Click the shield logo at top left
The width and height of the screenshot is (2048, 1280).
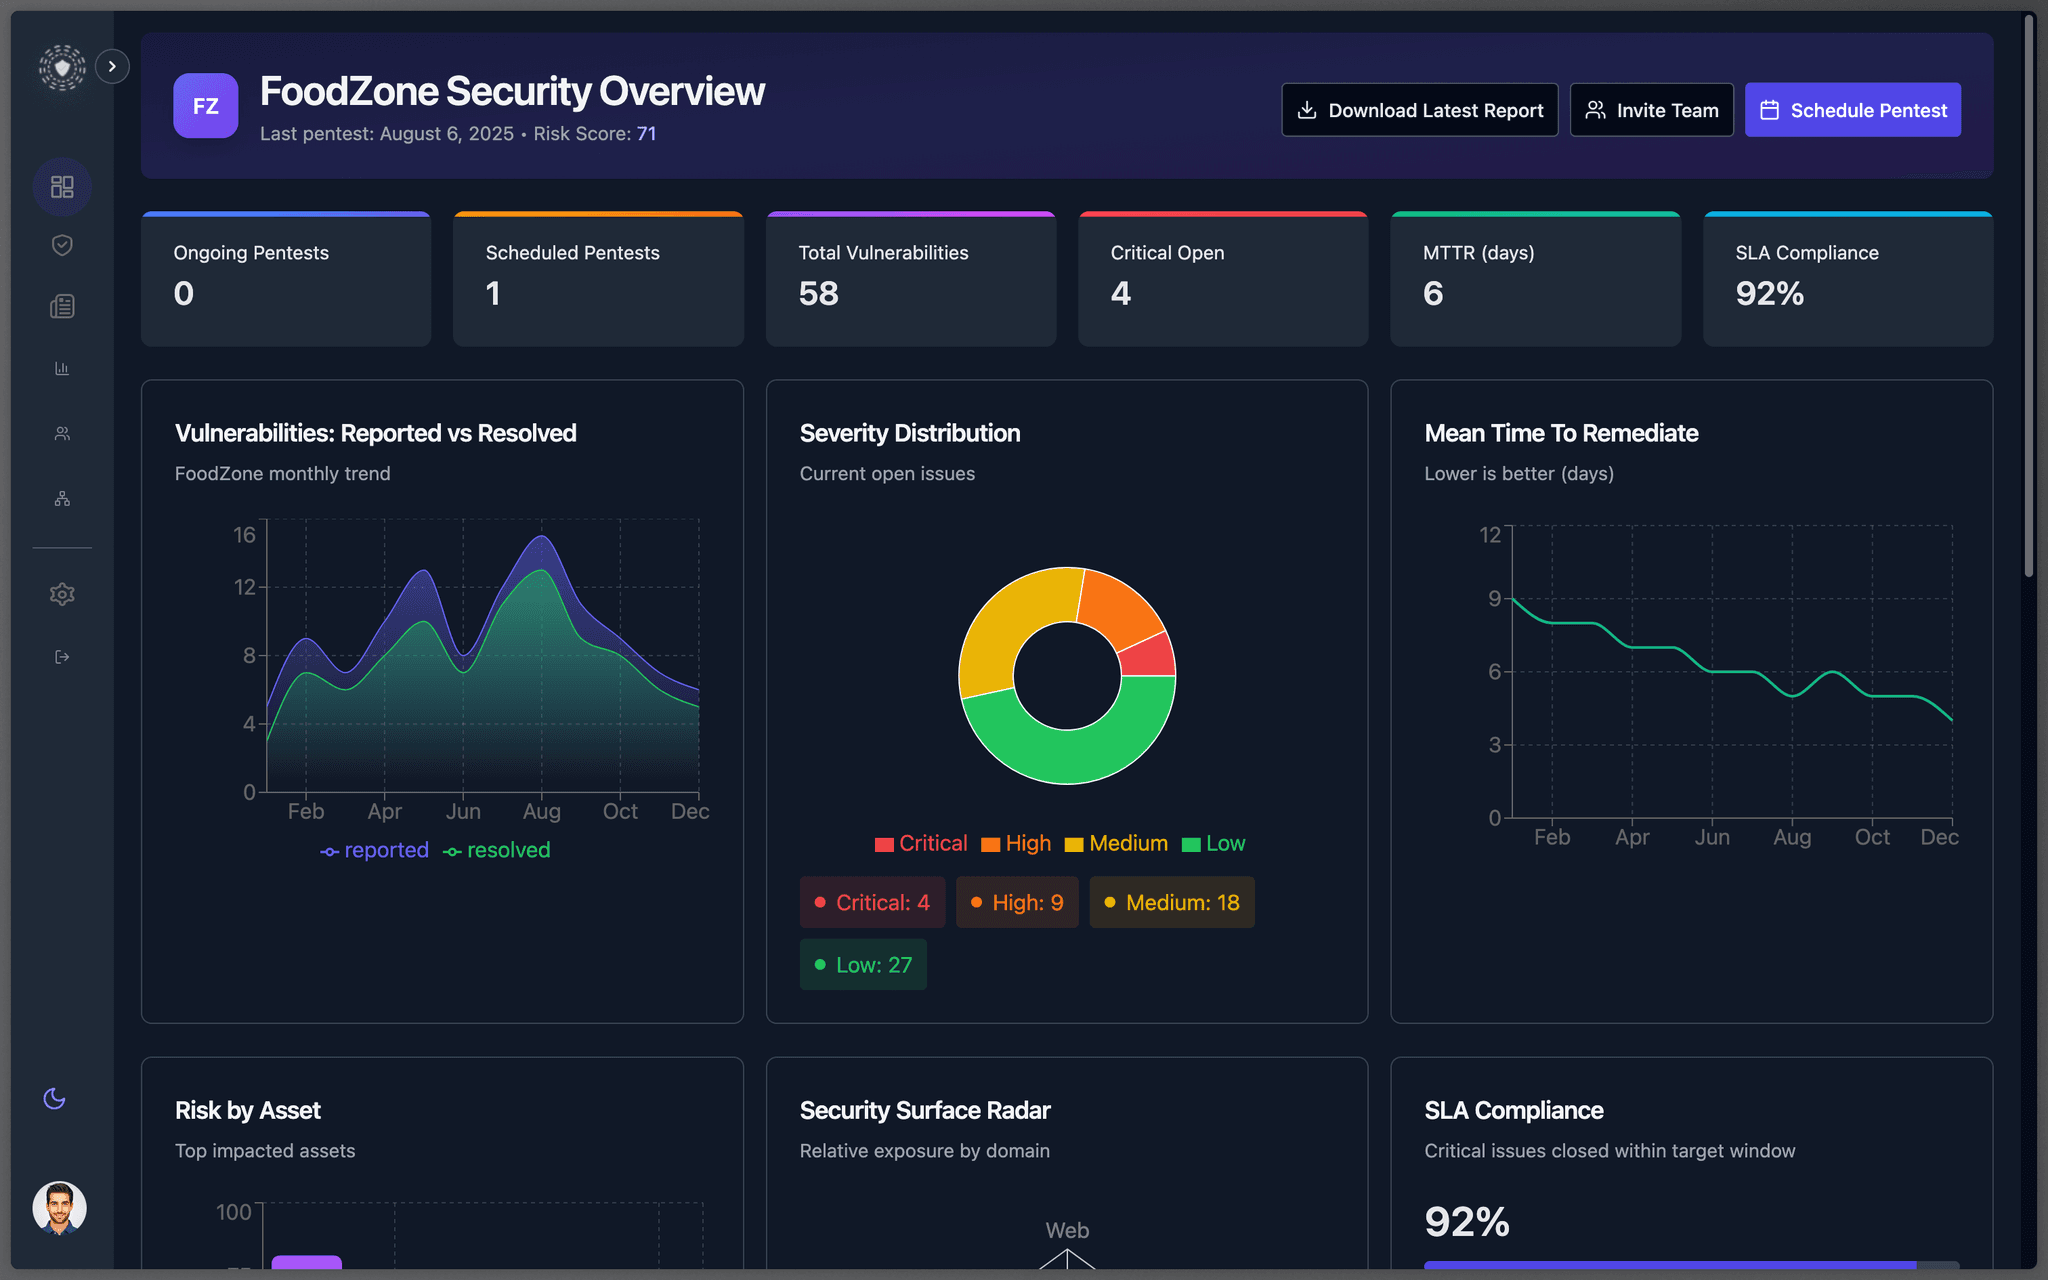pyautogui.click(x=62, y=68)
